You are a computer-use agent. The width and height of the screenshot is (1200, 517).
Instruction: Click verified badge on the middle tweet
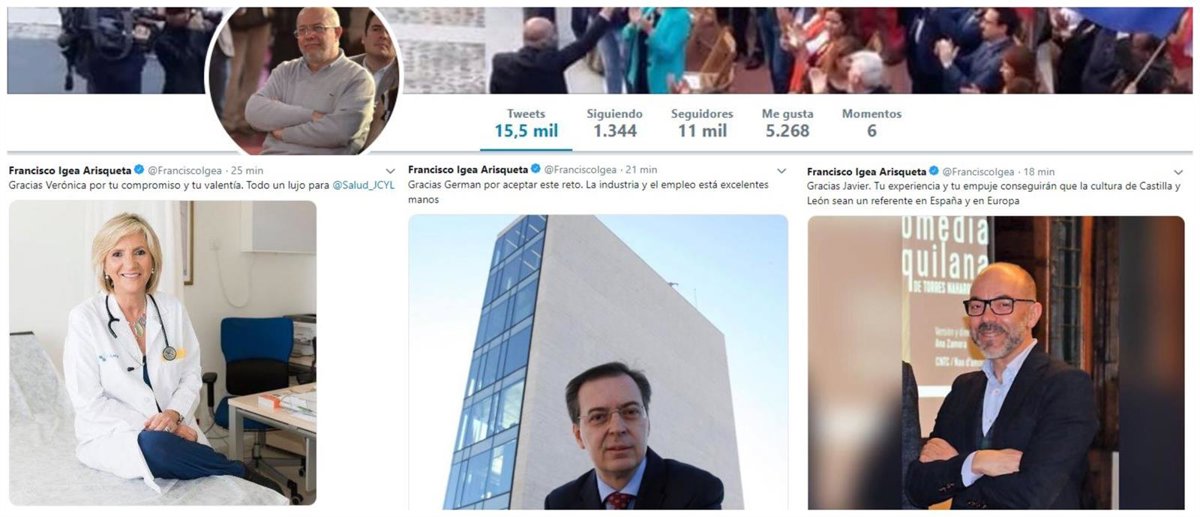[536, 171]
